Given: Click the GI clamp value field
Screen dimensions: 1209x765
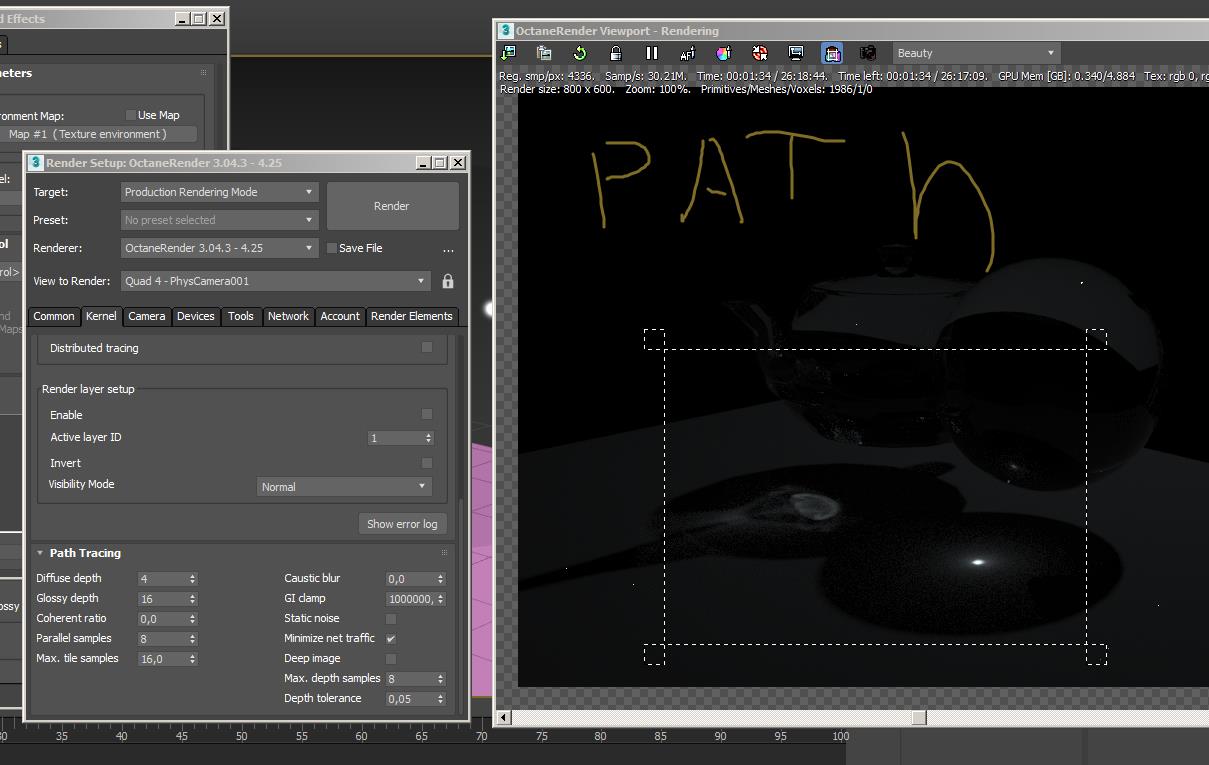Looking at the screenshot, I should click(x=410, y=599).
